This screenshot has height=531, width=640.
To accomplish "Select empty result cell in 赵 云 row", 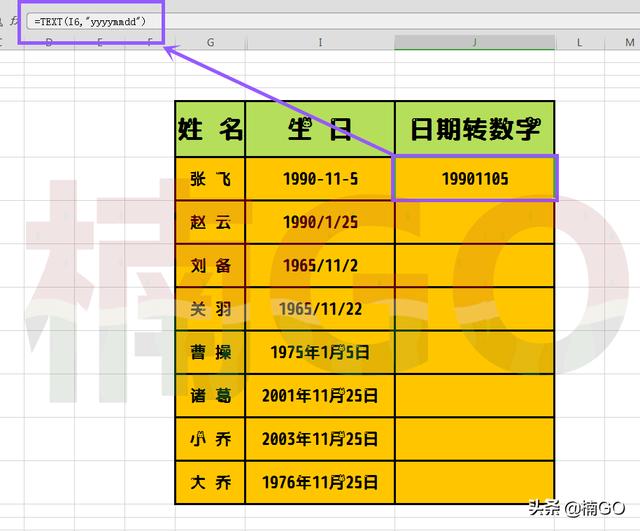I will click(x=474, y=222).
